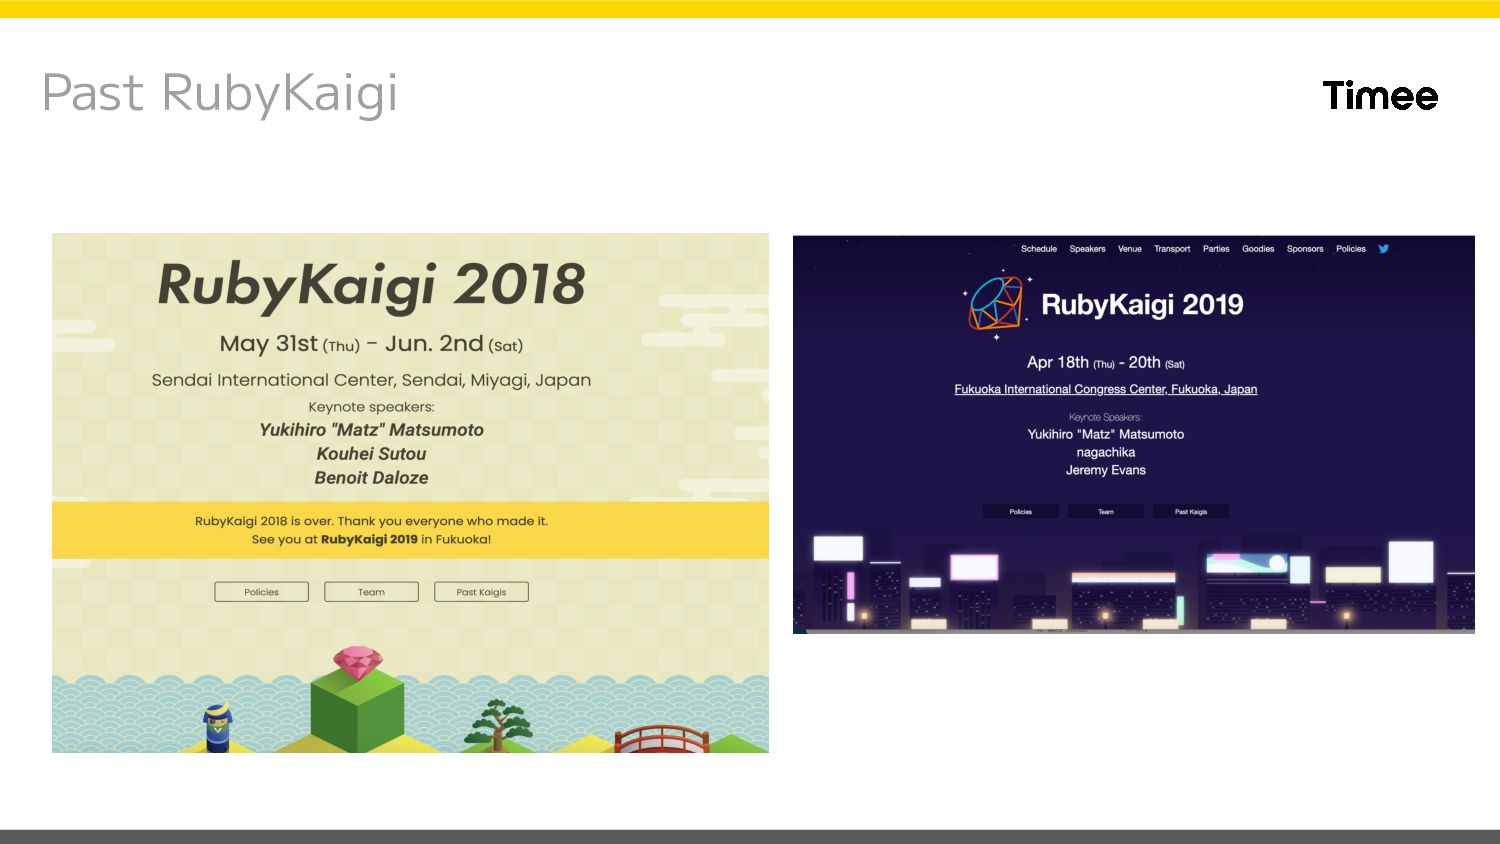The height and width of the screenshot is (844, 1500).
Task: Select Yukihiro Matz Matsumoto on 2019 page
Action: [x=1106, y=434]
